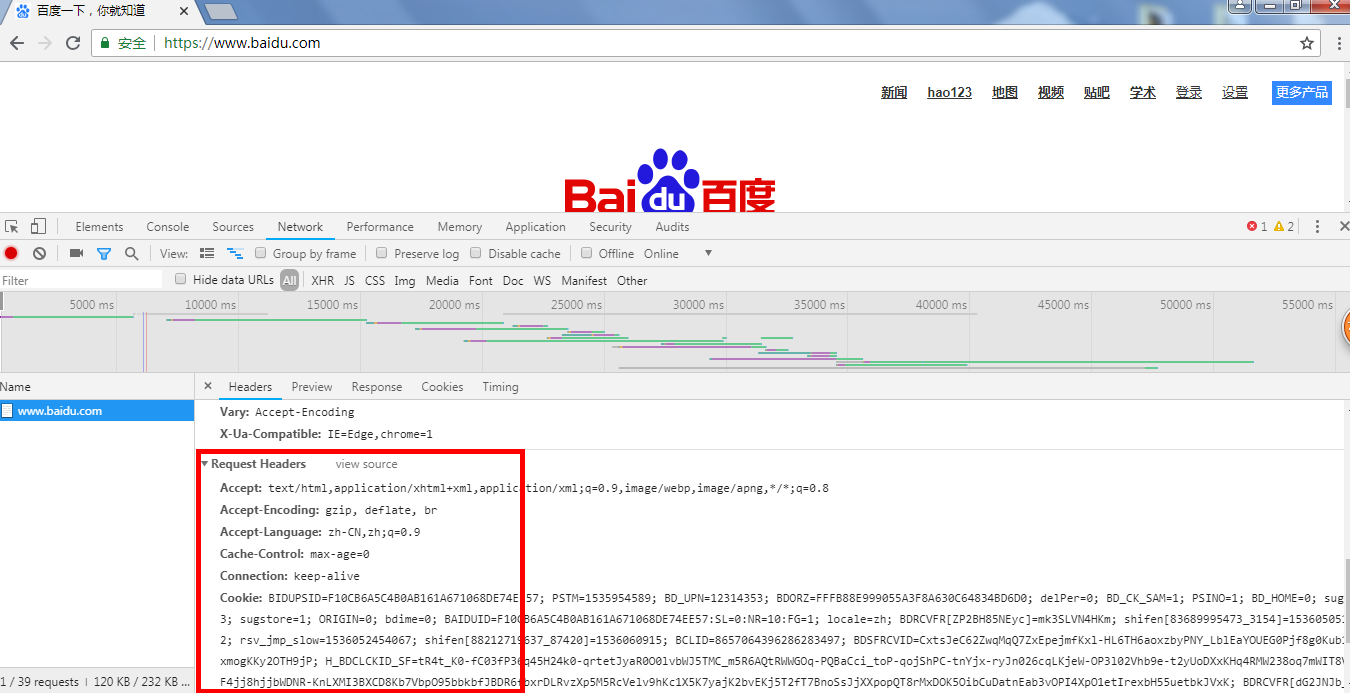
Task: Click the capture screenshots camera icon
Action: tap(76, 254)
